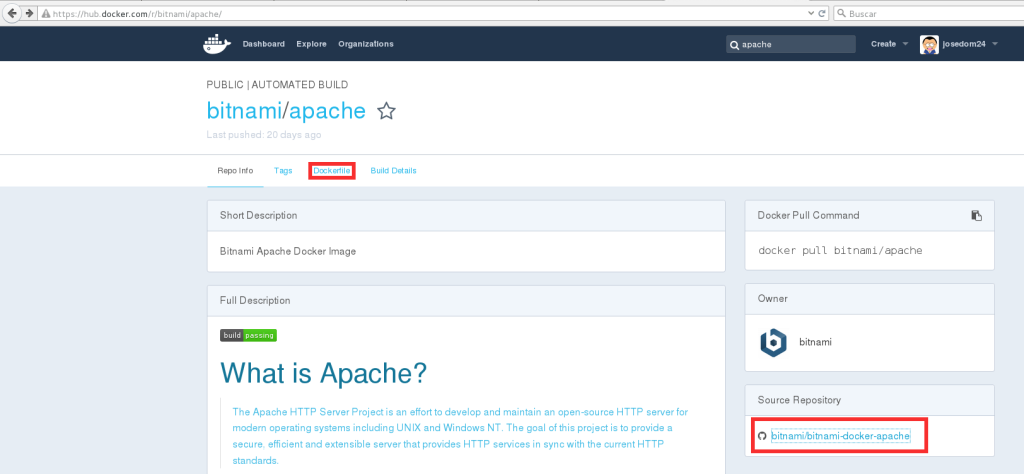Viewport: 1024px width, 474px height.
Task: Switch to the Build Details tab
Action: (x=393, y=170)
